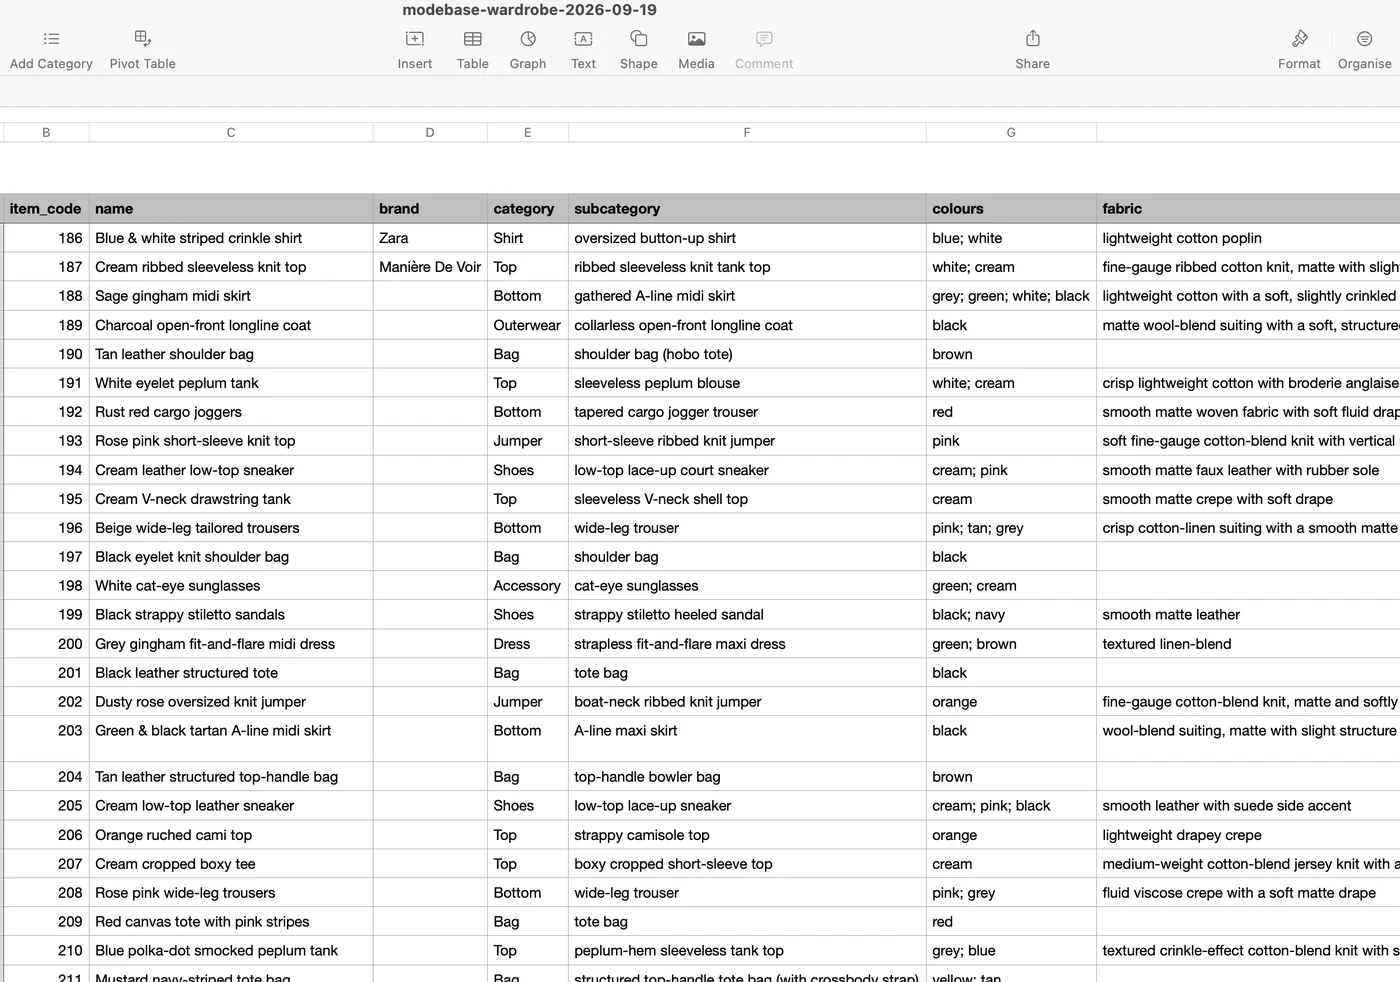Select colours cell 'black; navy'
Viewport: 1400px width, 982px height.
1011,615
